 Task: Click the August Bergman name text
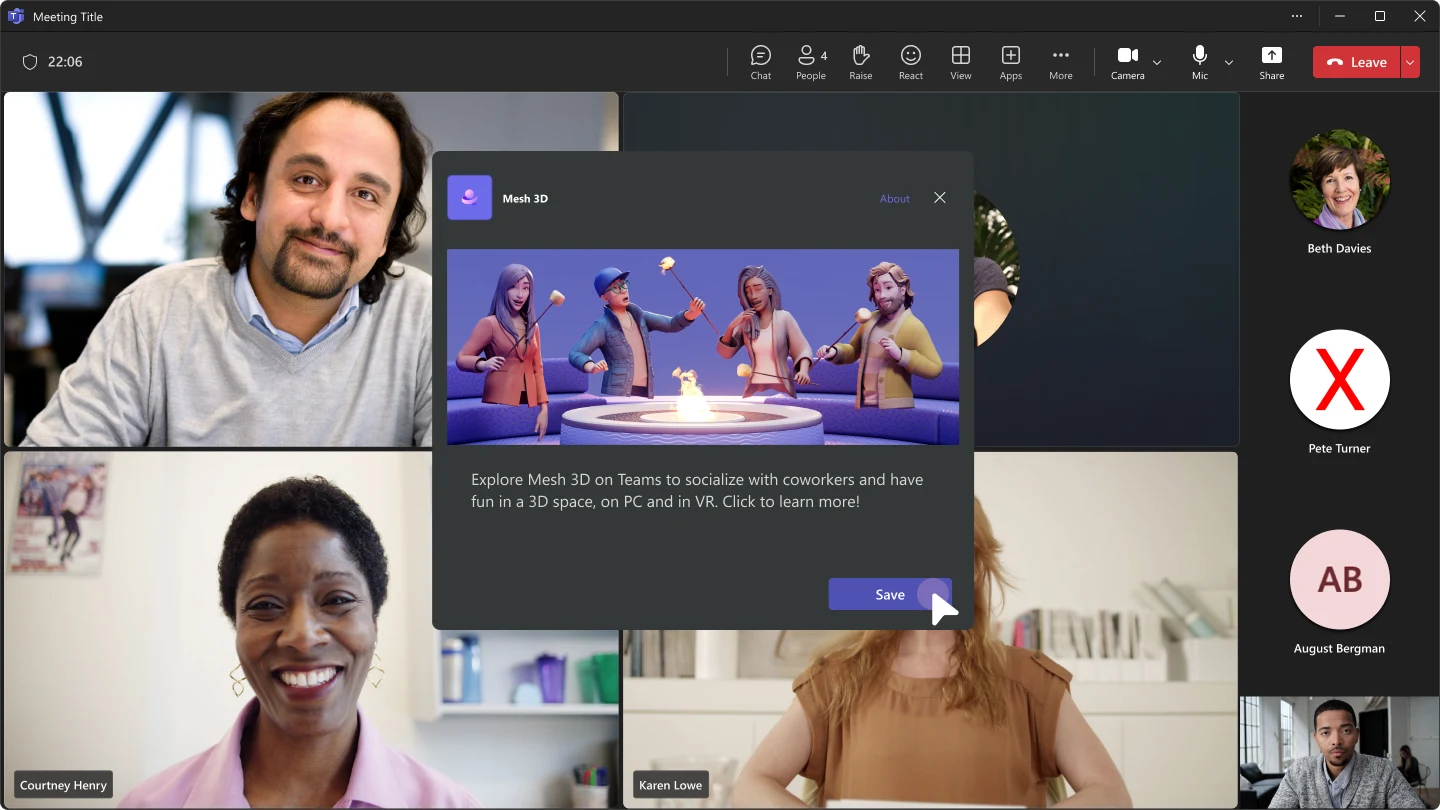(x=1340, y=648)
